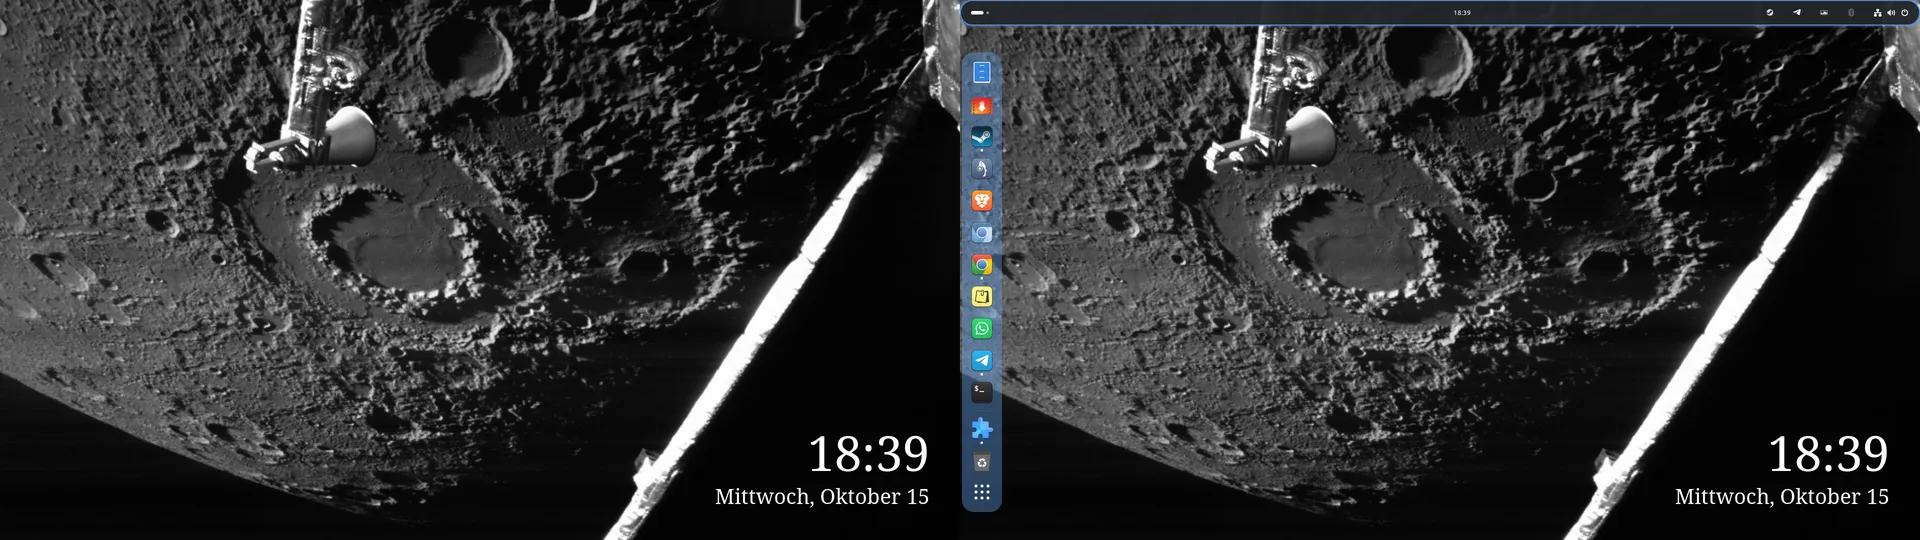Launch the headphones app in the dock
Viewport: 1920px width, 540px height.
point(982,169)
